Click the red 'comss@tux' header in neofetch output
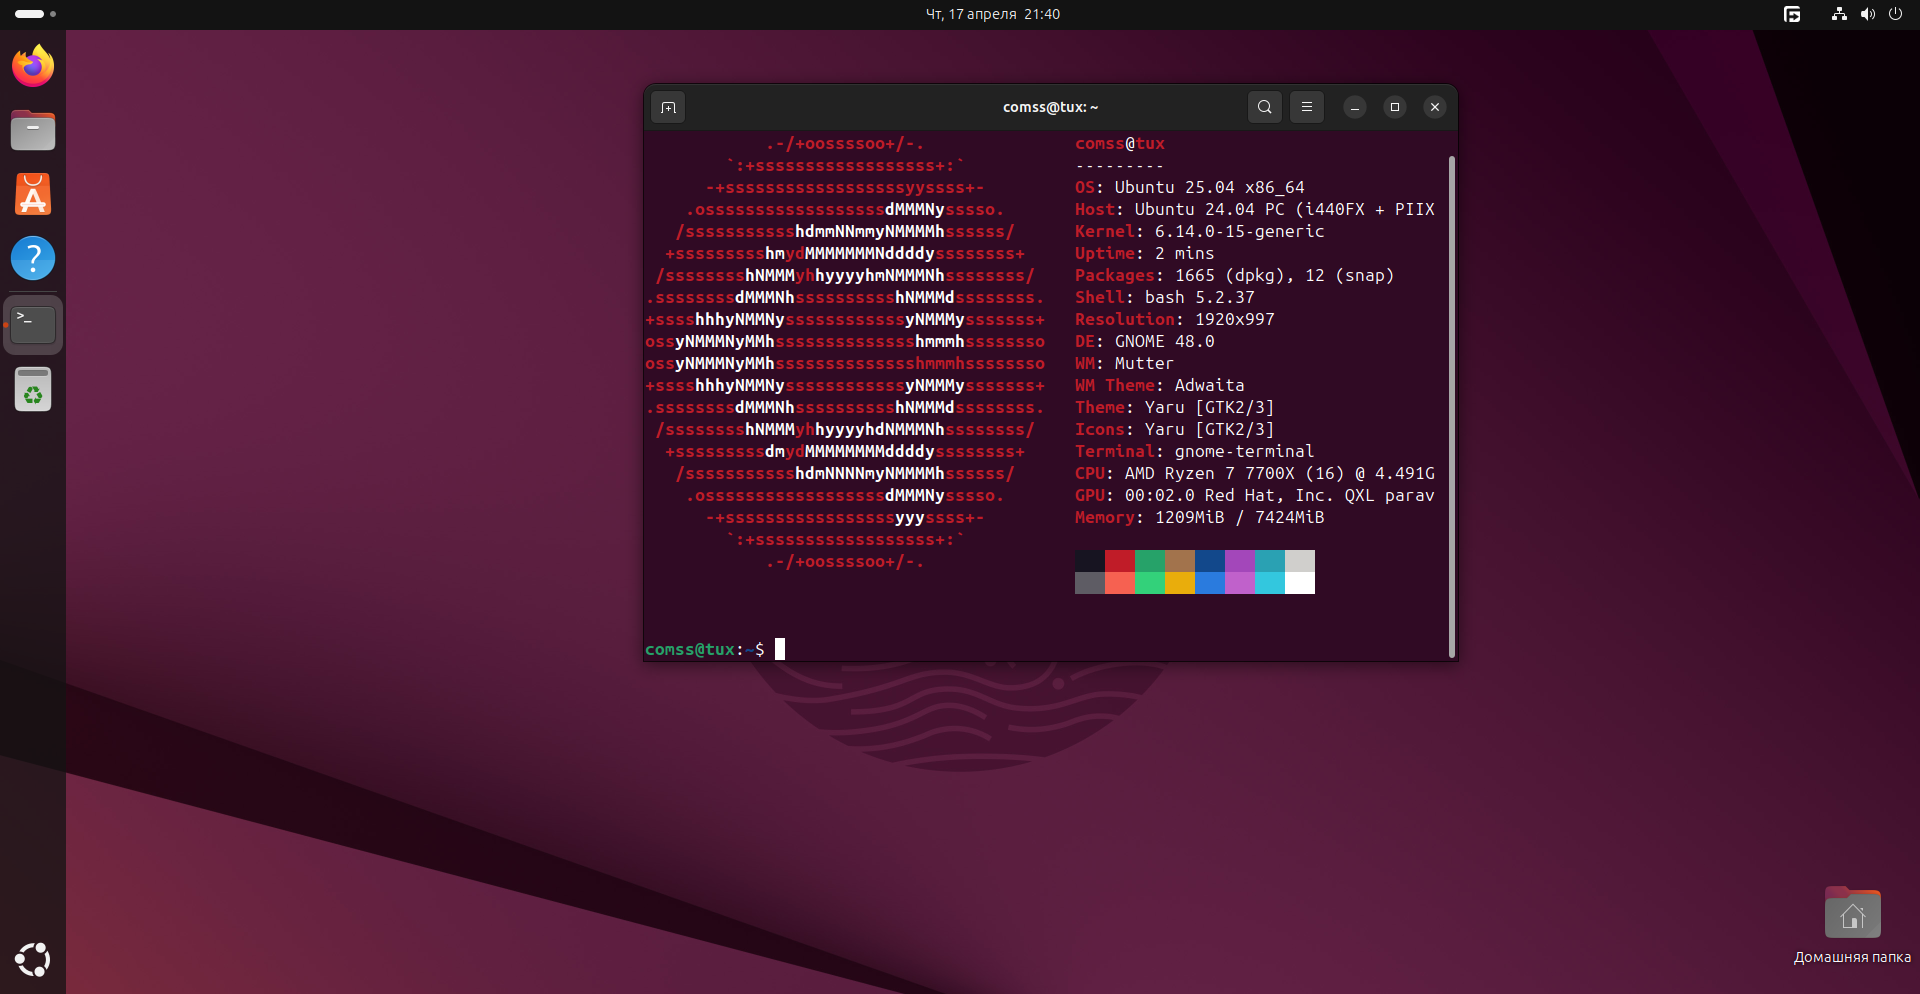 (1120, 143)
